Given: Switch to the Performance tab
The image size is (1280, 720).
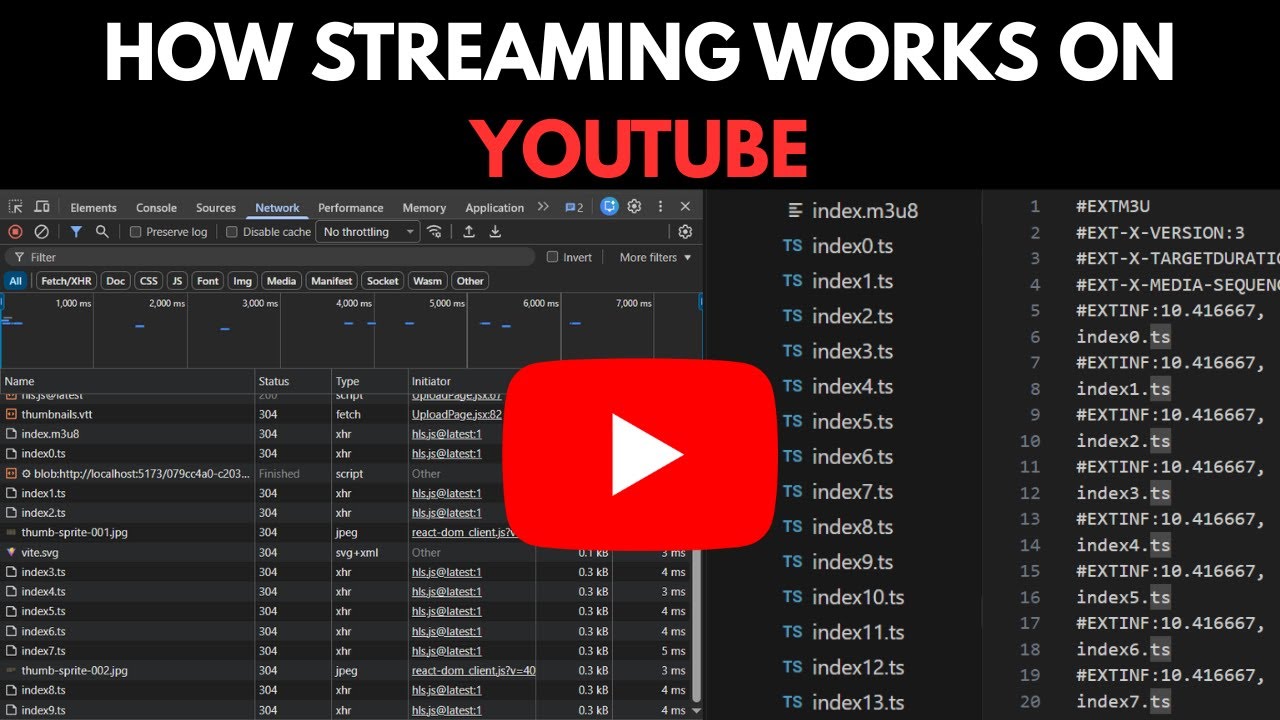Looking at the screenshot, I should 351,208.
